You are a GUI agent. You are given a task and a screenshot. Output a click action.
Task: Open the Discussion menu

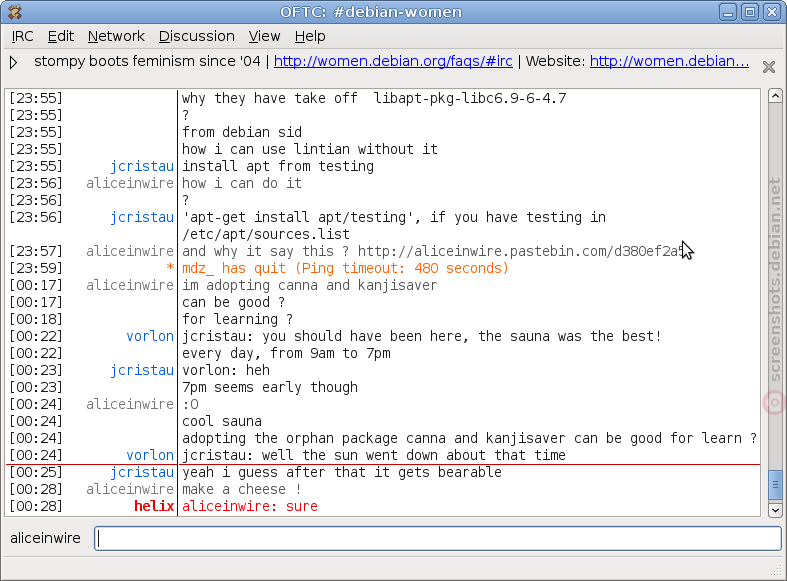point(196,36)
